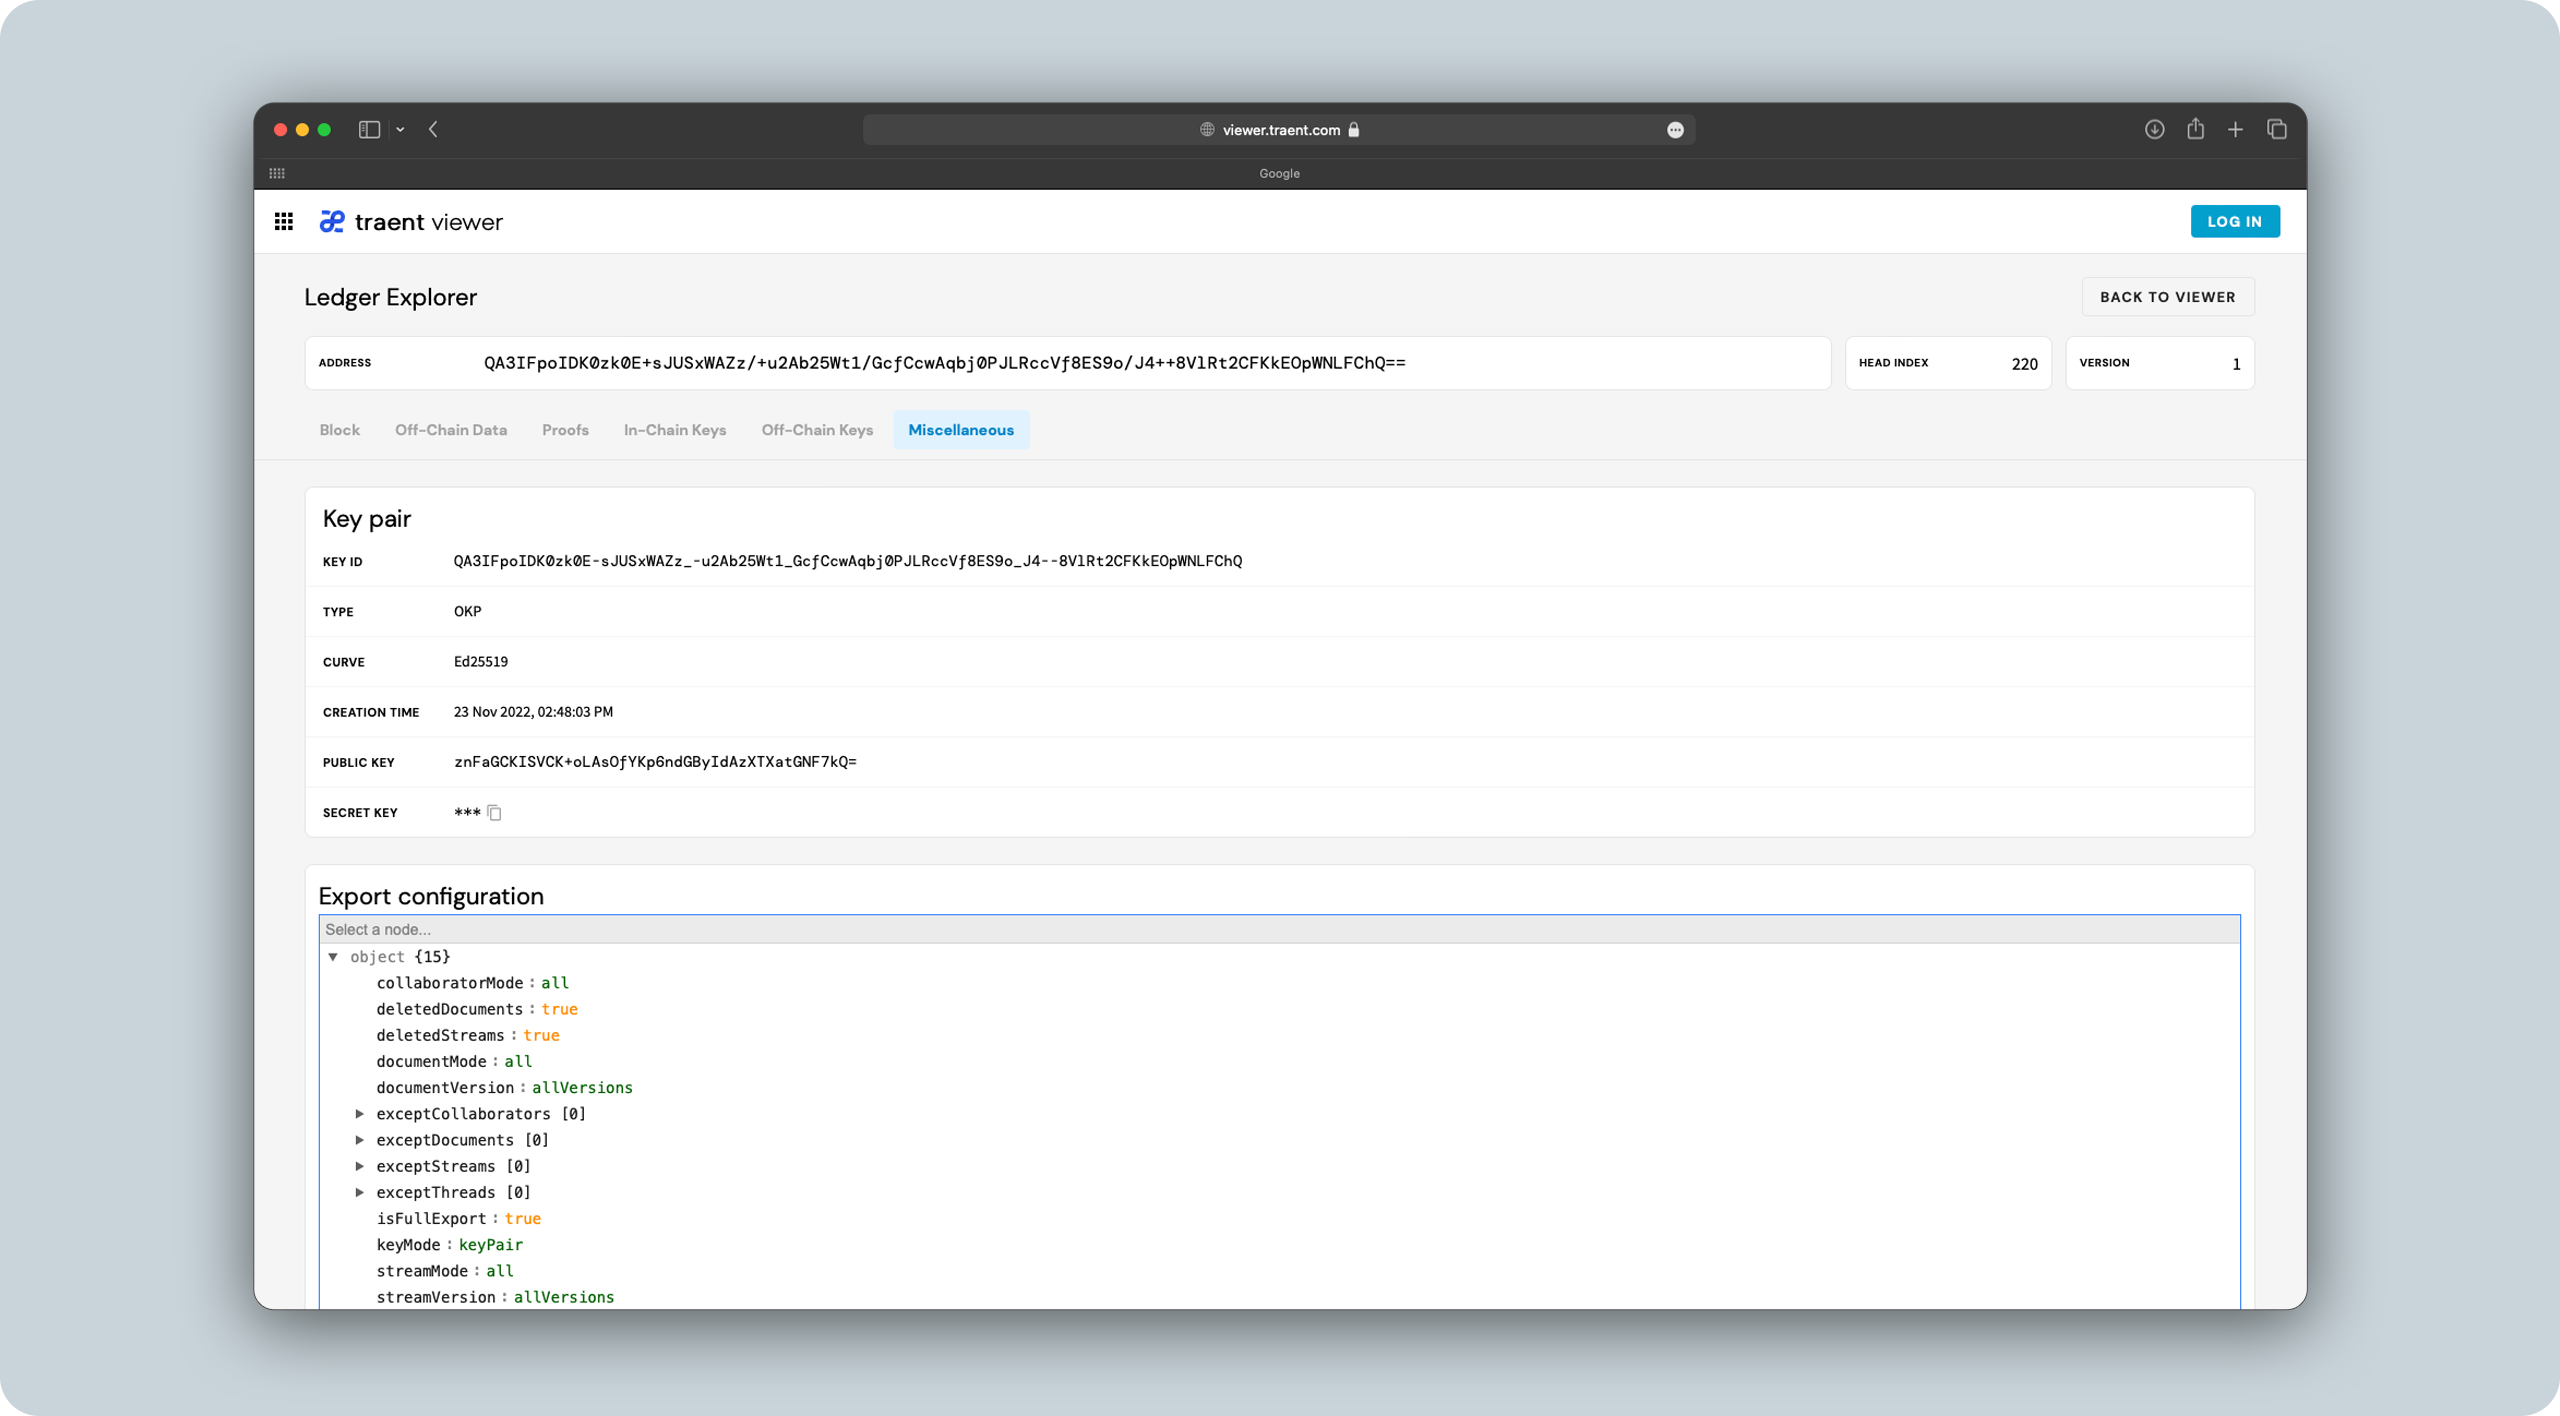Switch to the Block tab

(x=340, y=430)
